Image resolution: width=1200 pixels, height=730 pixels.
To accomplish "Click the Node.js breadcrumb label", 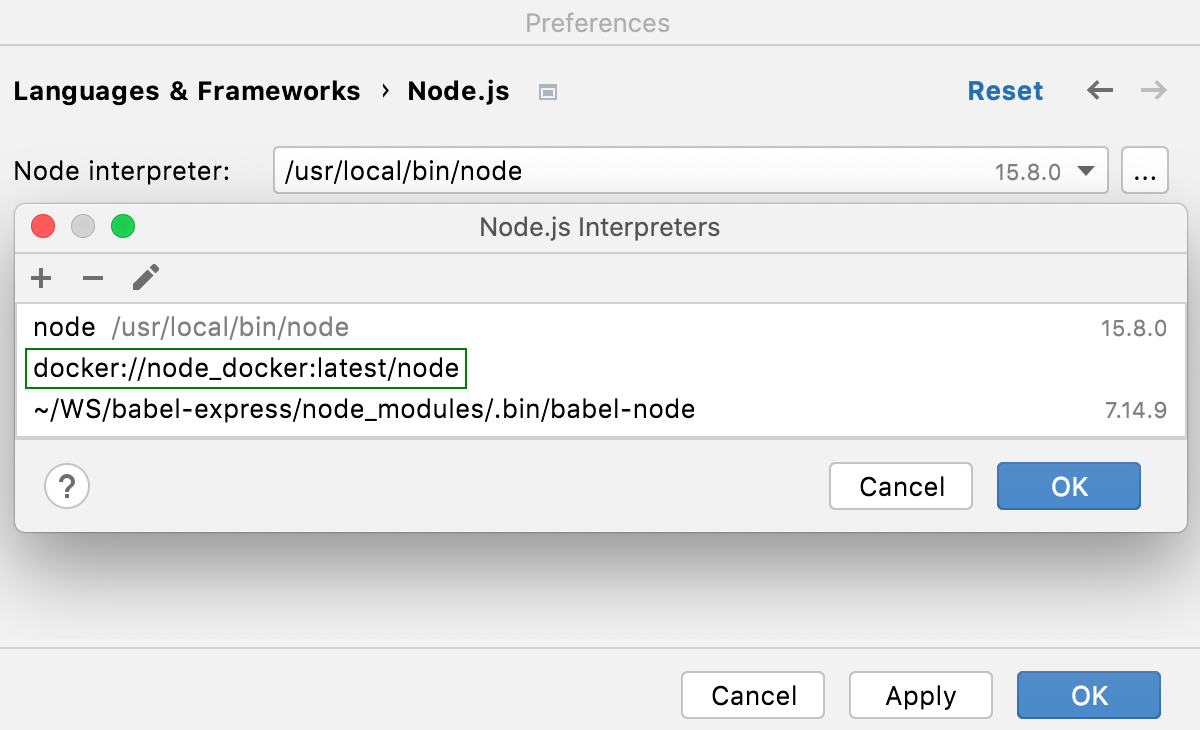I will pos(458,90).
